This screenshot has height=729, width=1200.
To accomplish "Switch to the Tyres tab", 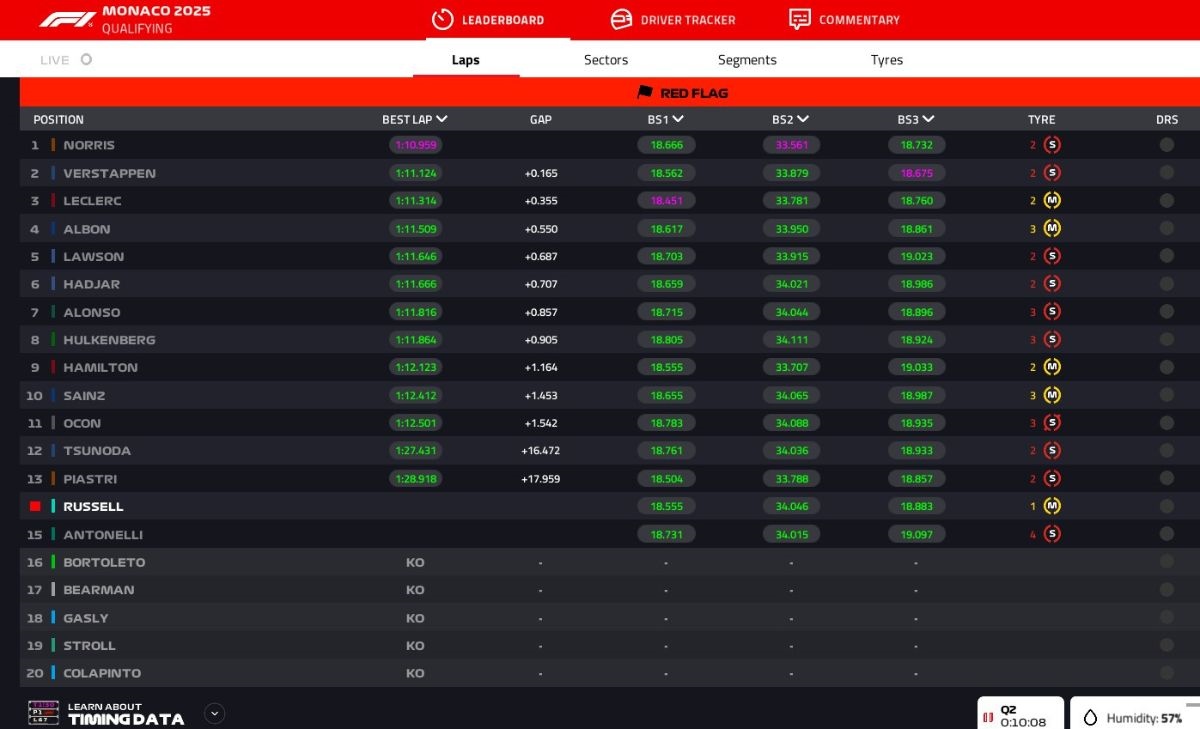I will tap(886, 60).
